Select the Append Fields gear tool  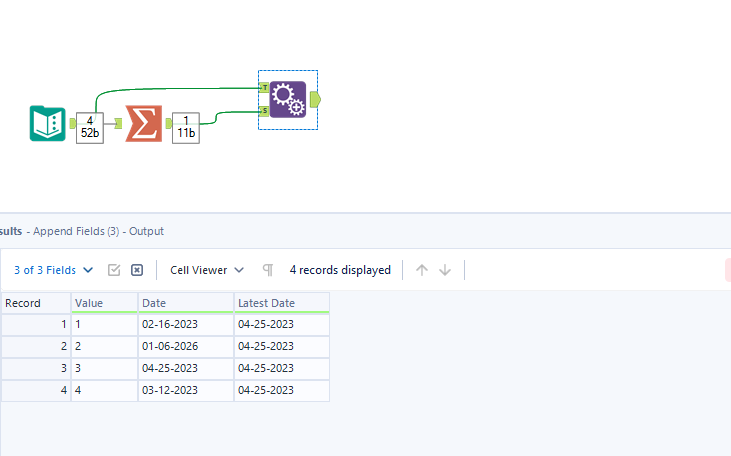(288, 99)
